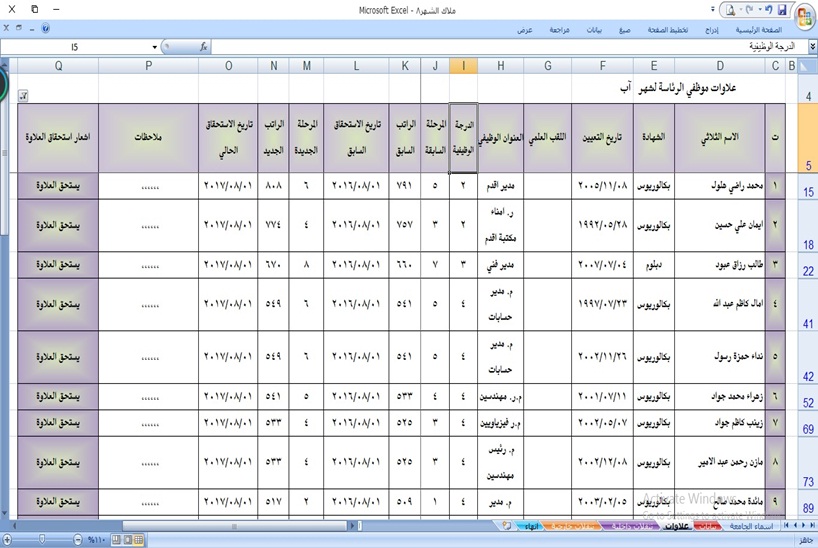Switch to the red sheet tab
The width and height of the screenshot is (818, 548).
(x=707, y=526)
